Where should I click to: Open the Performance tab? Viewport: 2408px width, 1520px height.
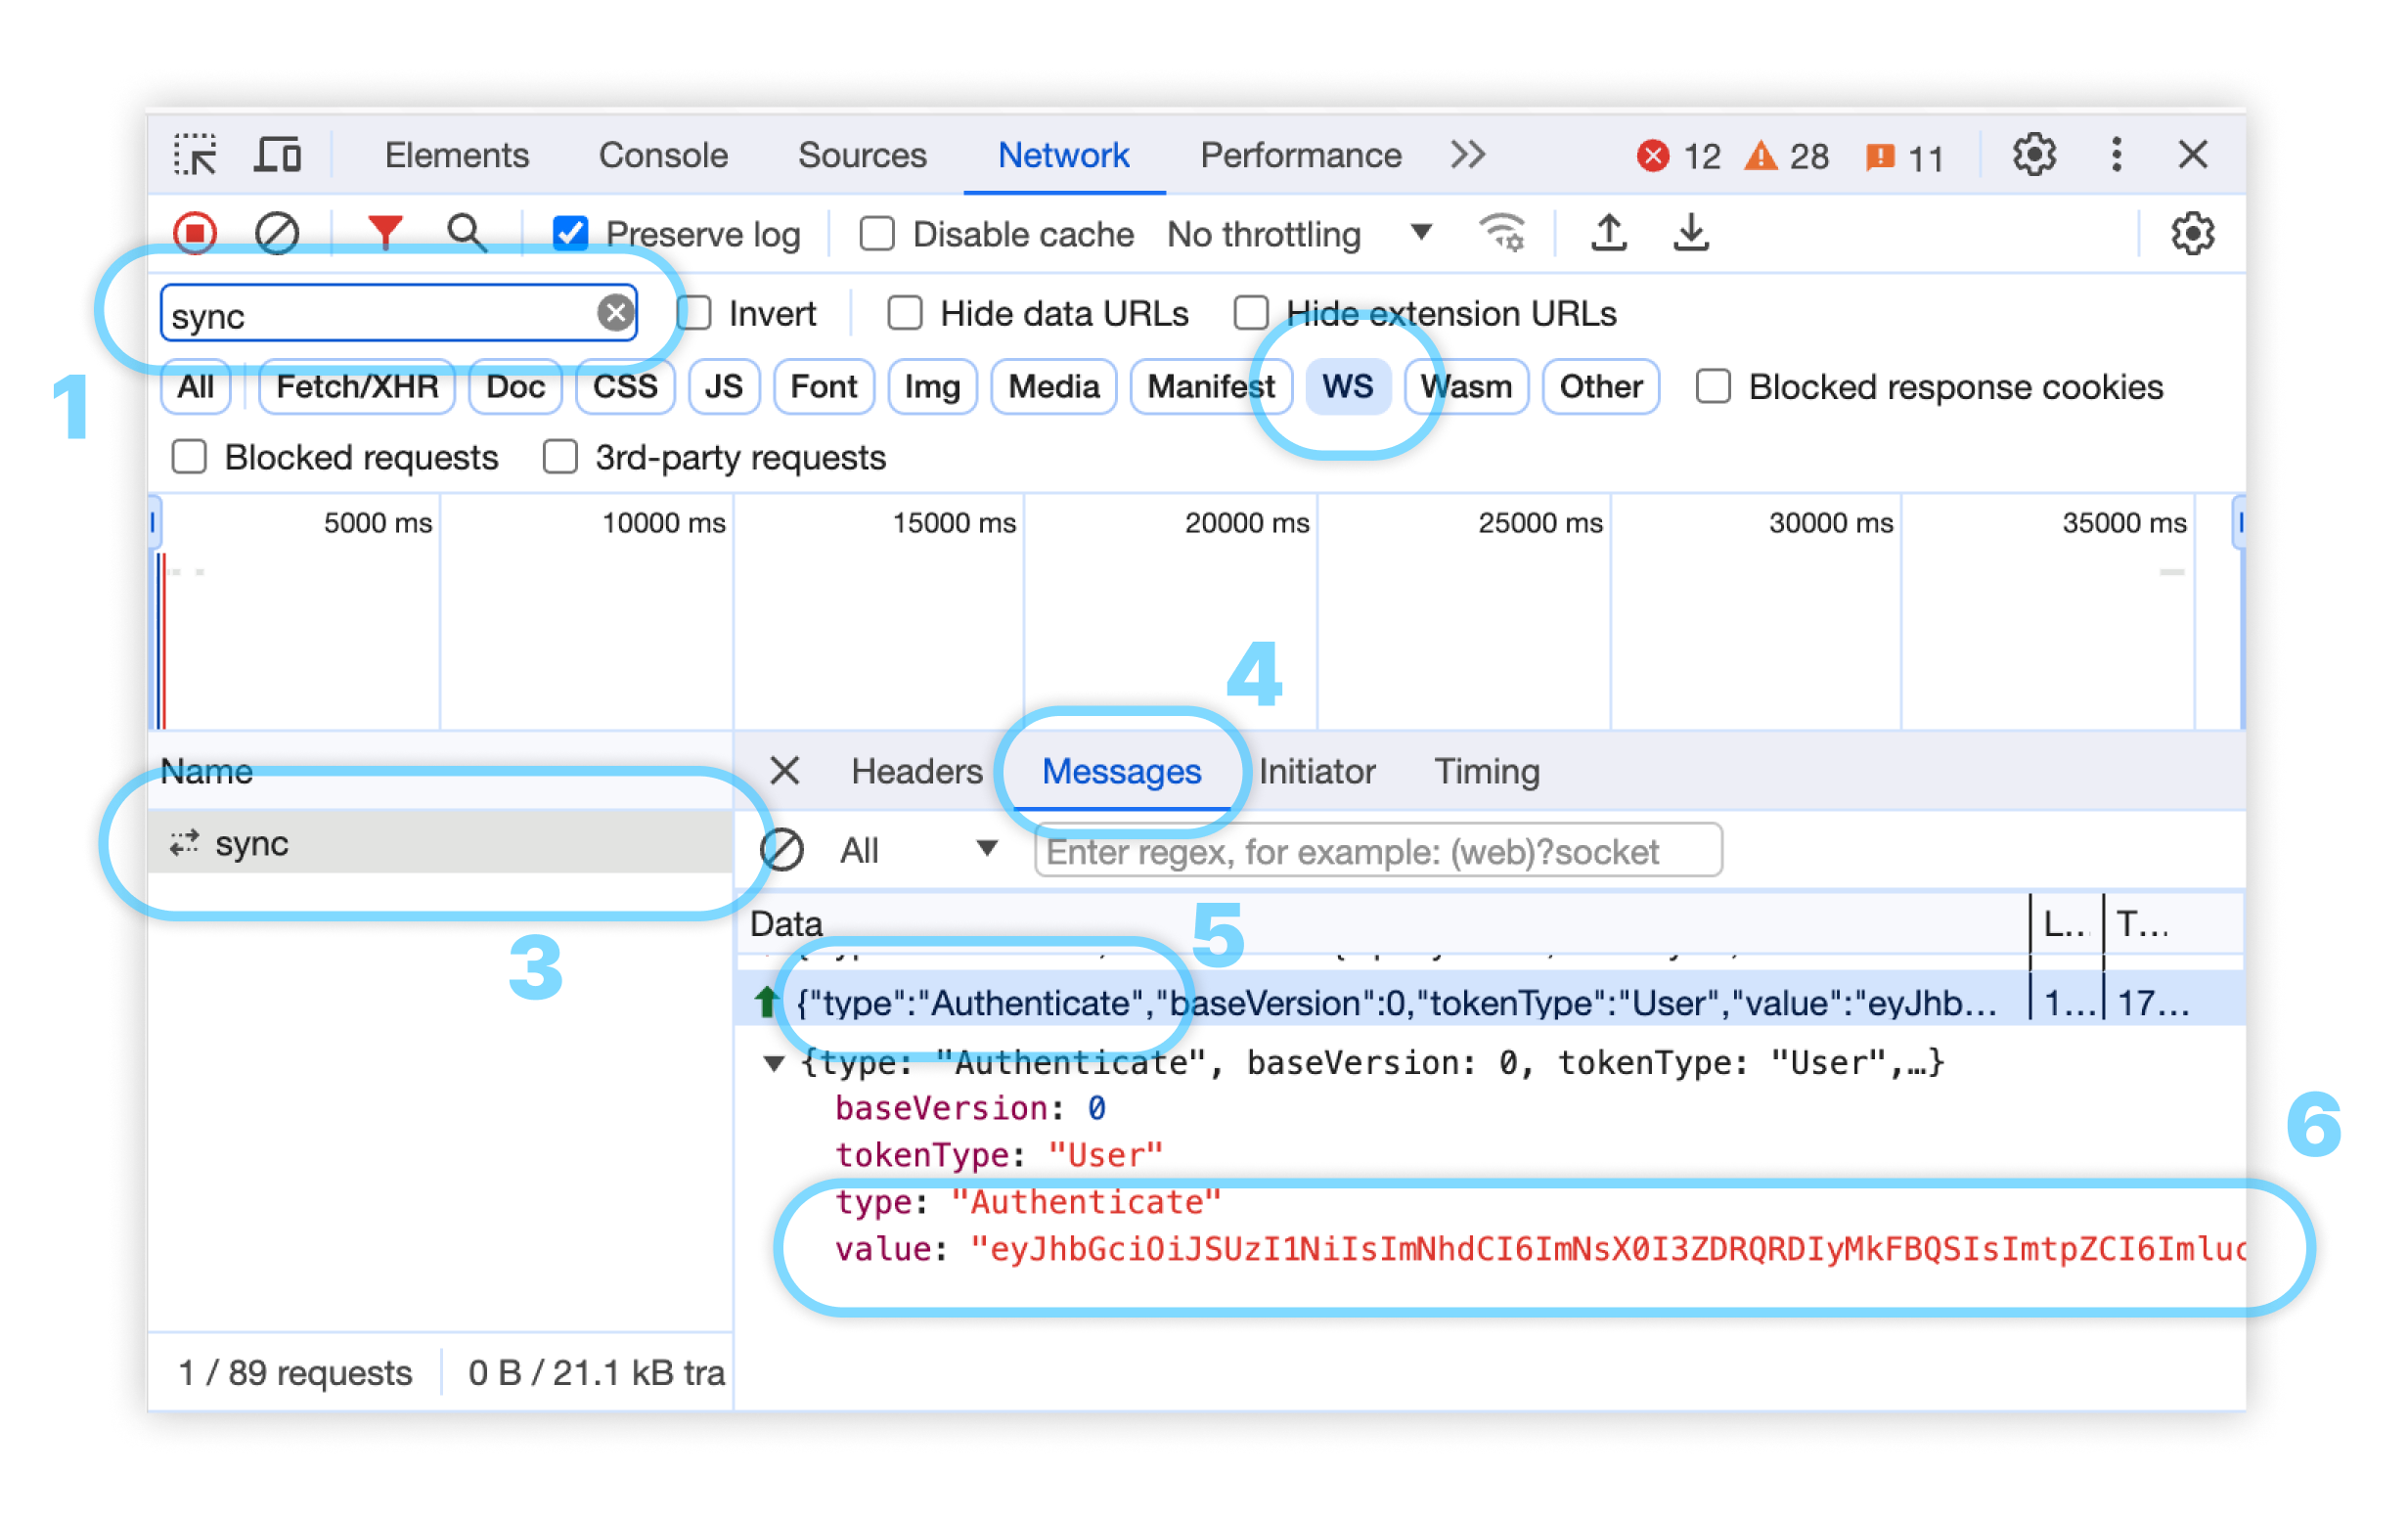coord(1300,155)
